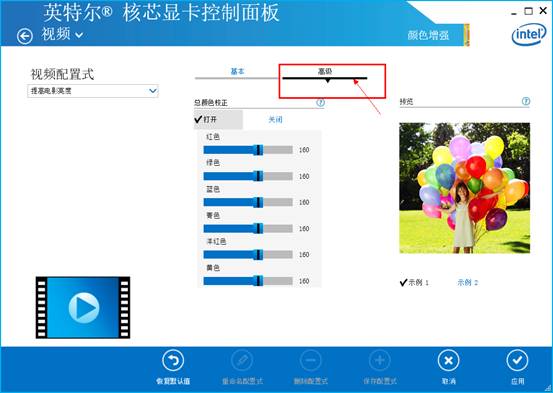The width and height of the screenshot is (553, 393).
Task: Click the 重命名配置式 pencil button
Action: (242, 366)
